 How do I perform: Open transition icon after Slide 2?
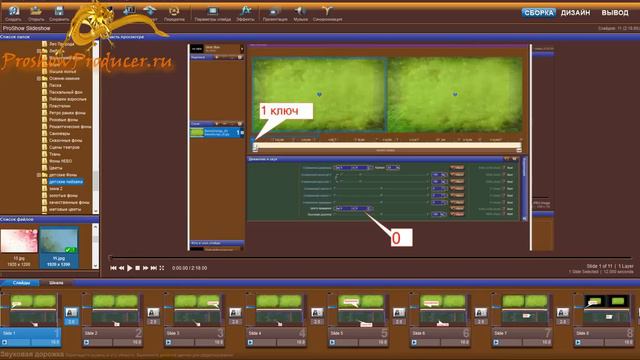(x=153, y=313)
